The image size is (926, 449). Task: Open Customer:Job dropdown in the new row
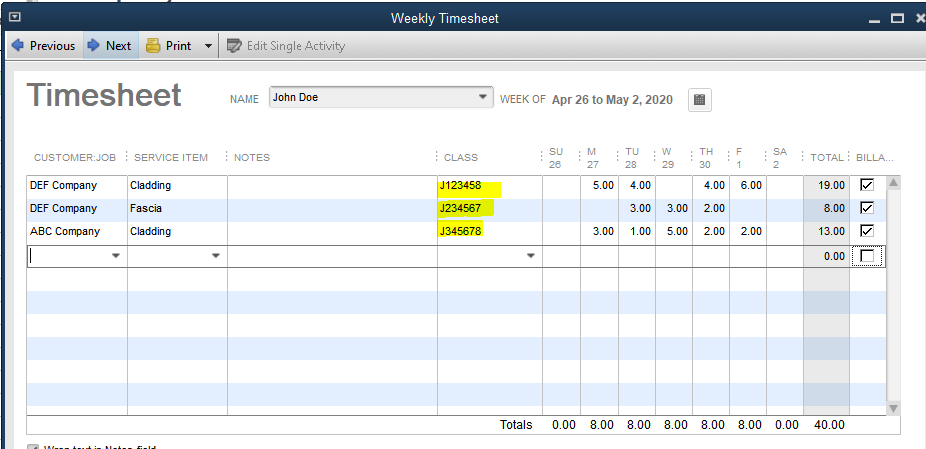(116, 256)
